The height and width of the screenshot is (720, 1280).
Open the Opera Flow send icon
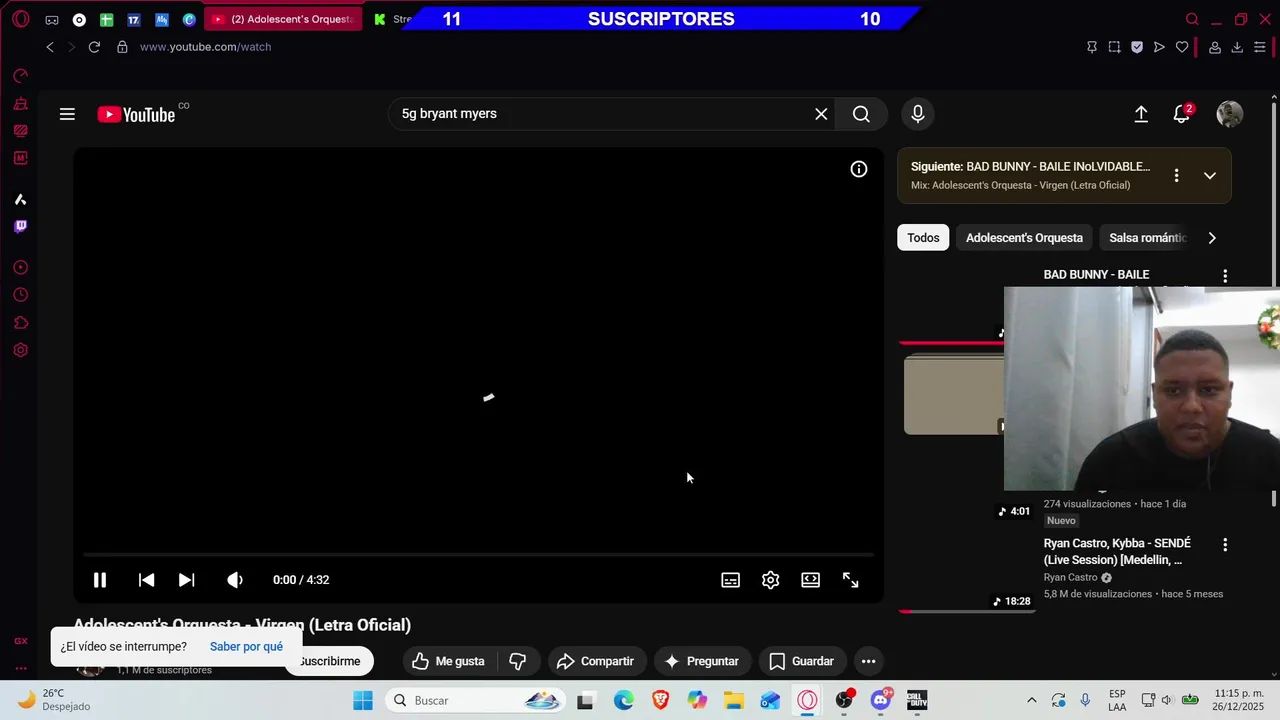(1159, 47)
